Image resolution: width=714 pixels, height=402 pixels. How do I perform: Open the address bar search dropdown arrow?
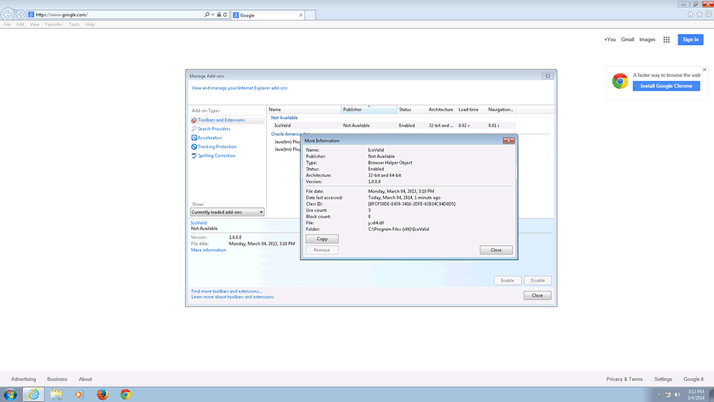point(213,15)
